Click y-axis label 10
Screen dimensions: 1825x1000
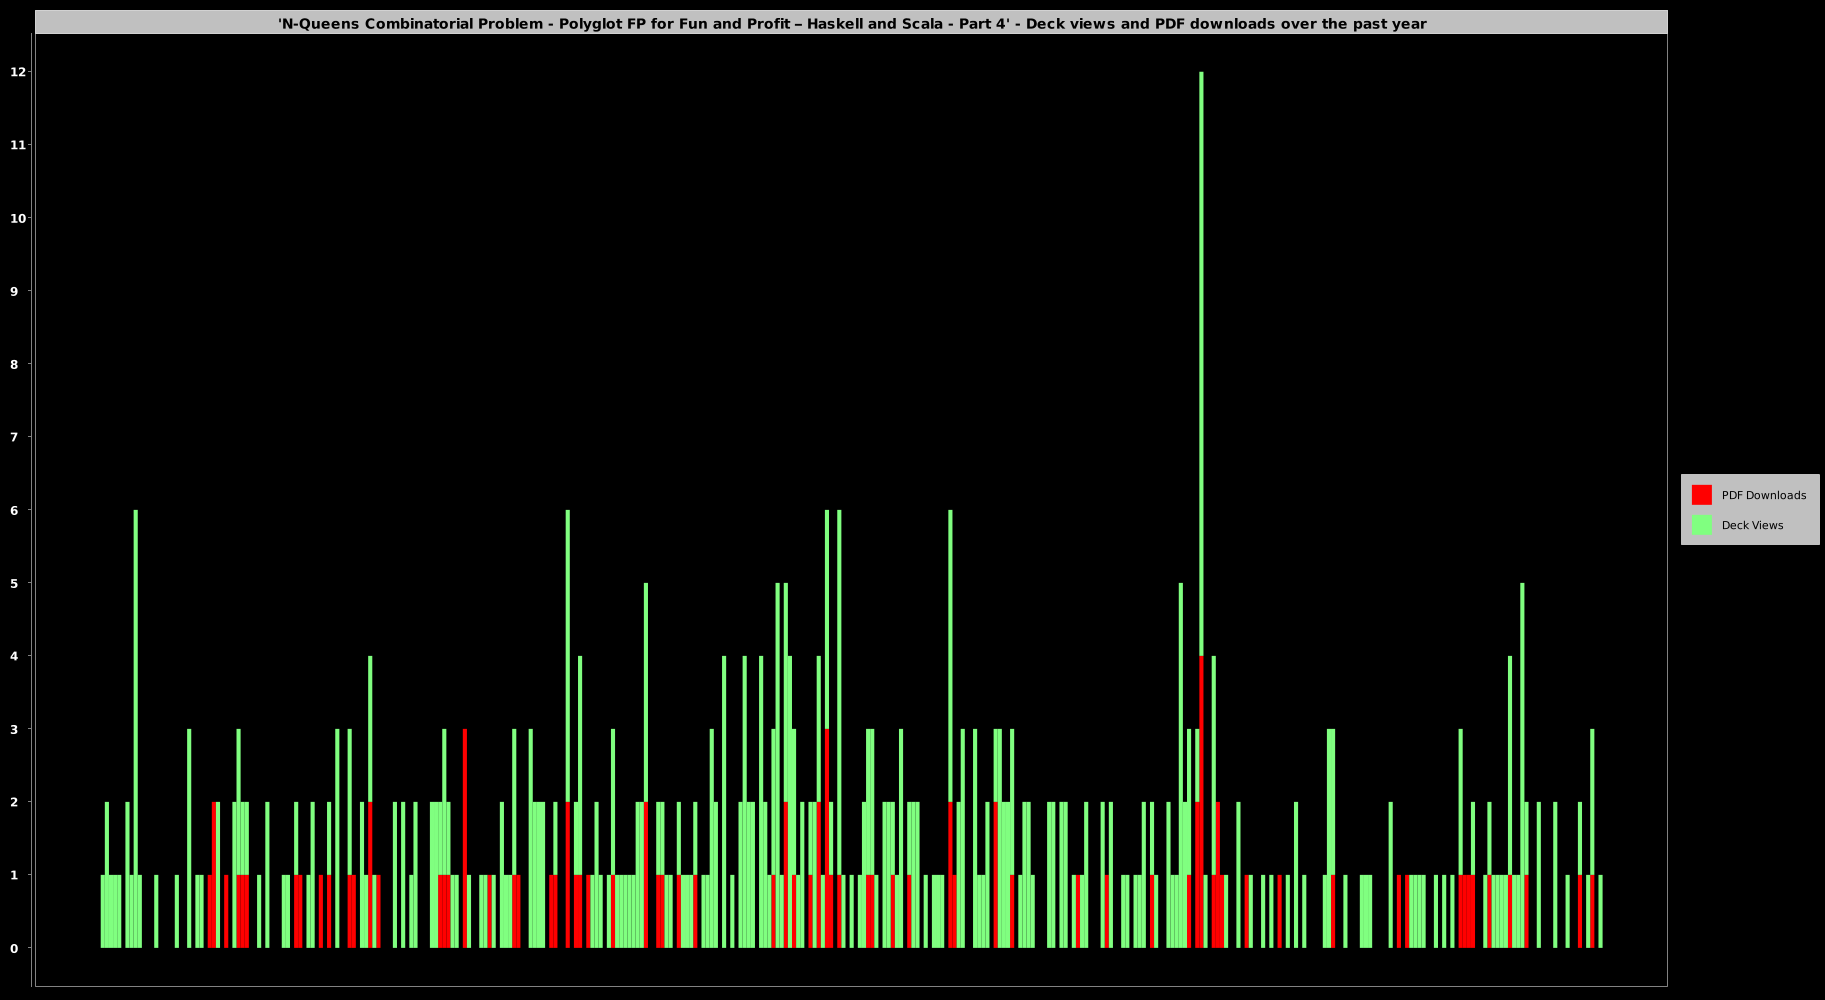(x=17, y=218)
